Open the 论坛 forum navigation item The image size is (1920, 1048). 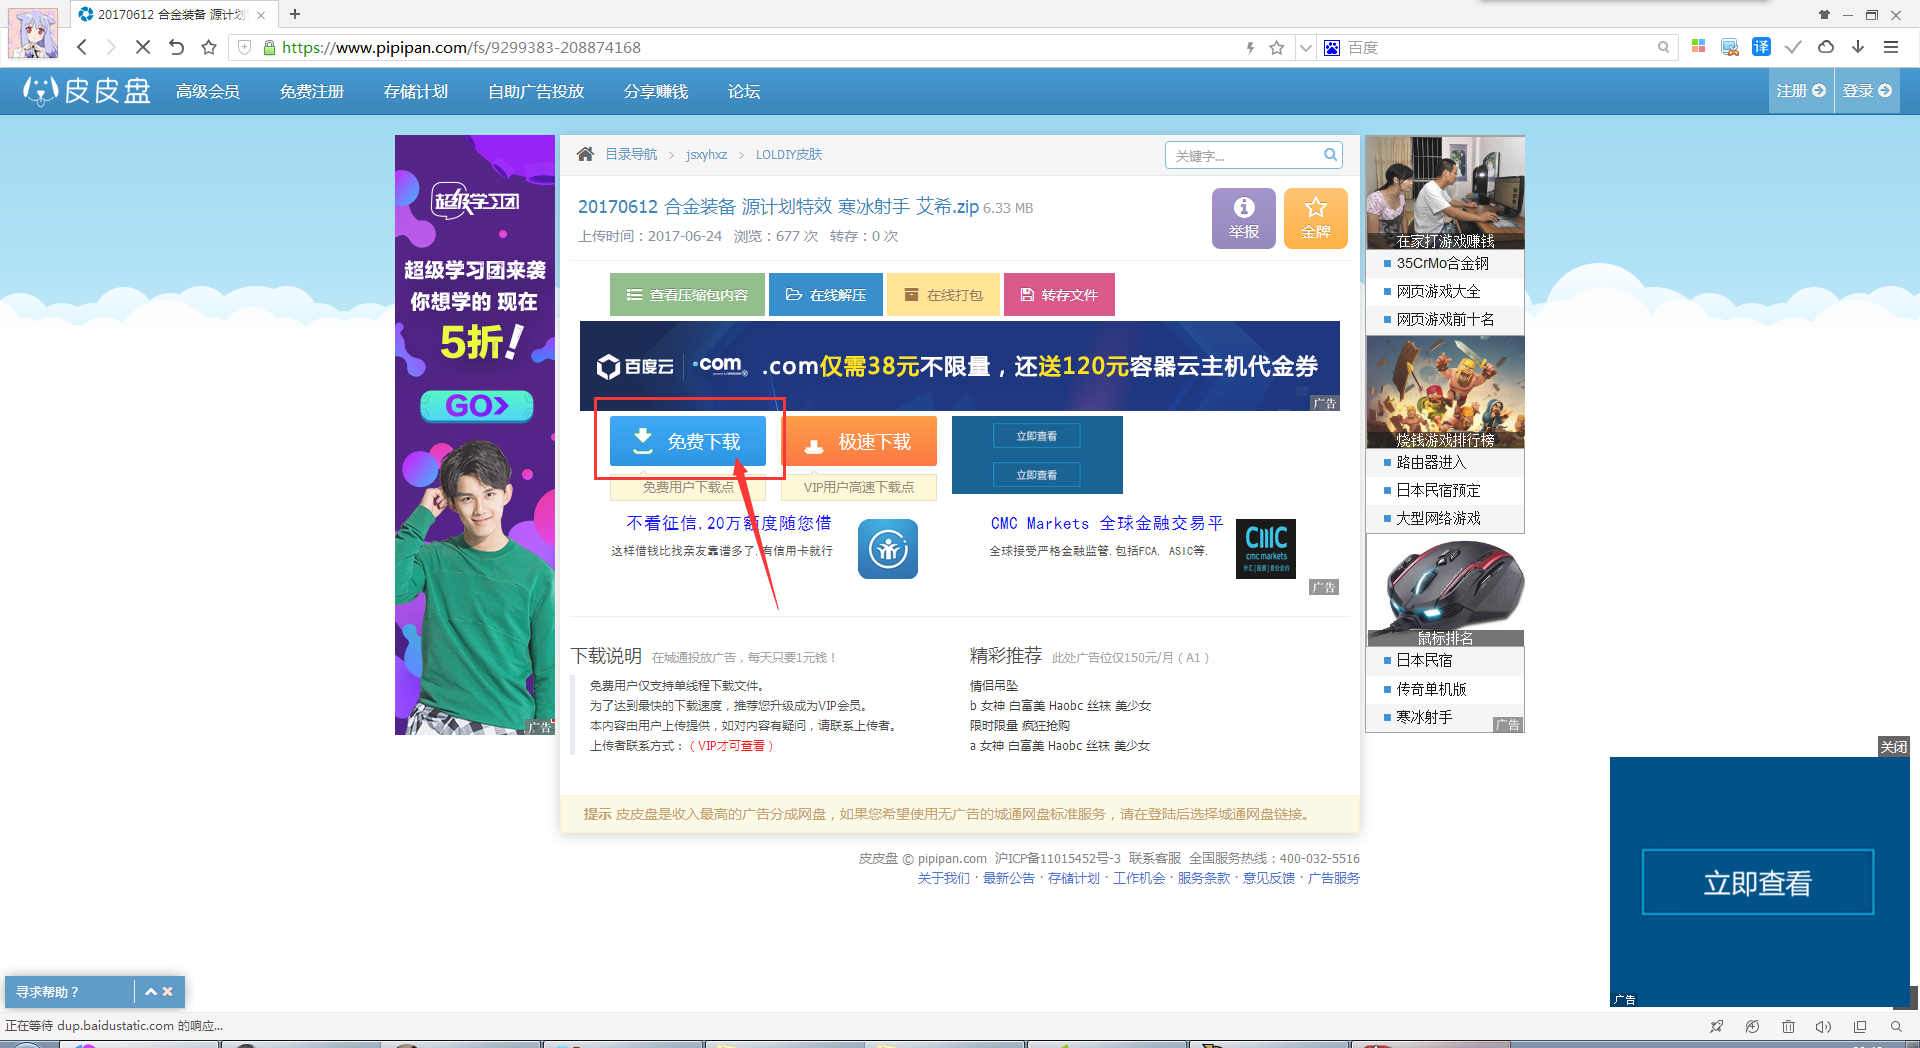[744, 92]
